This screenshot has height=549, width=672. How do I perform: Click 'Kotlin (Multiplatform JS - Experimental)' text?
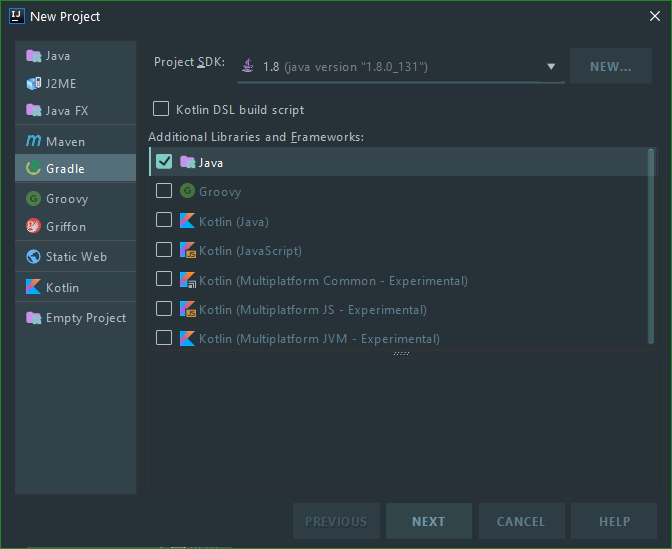click(313, 309)
